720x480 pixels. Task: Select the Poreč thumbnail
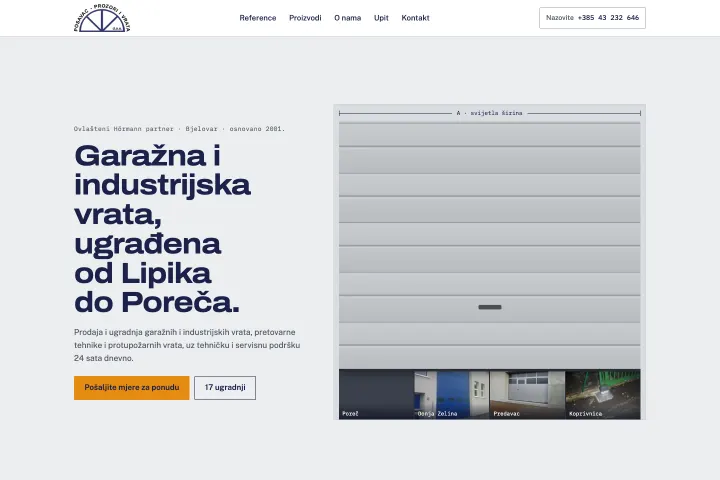coord(377,395)
